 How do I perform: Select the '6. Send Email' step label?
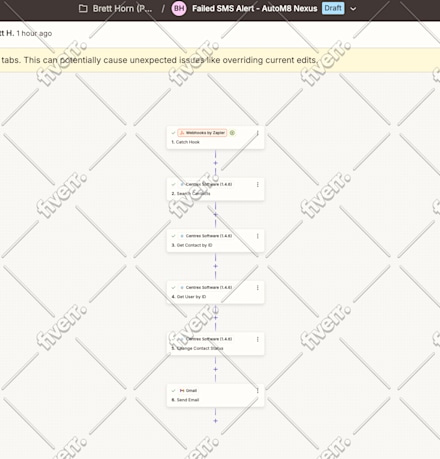point(185,400)
